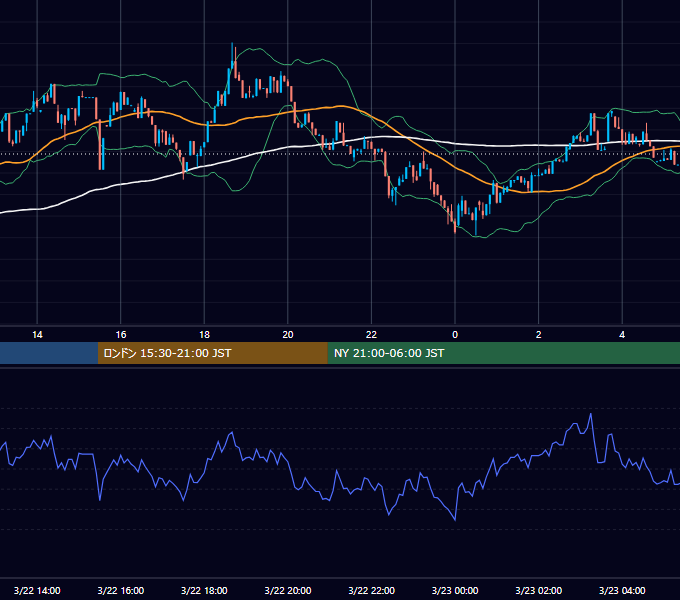Image resolution: width=680 pixels, height=600 pixels.
Task: Click the time axis label 14
Action: pos(37,335)
